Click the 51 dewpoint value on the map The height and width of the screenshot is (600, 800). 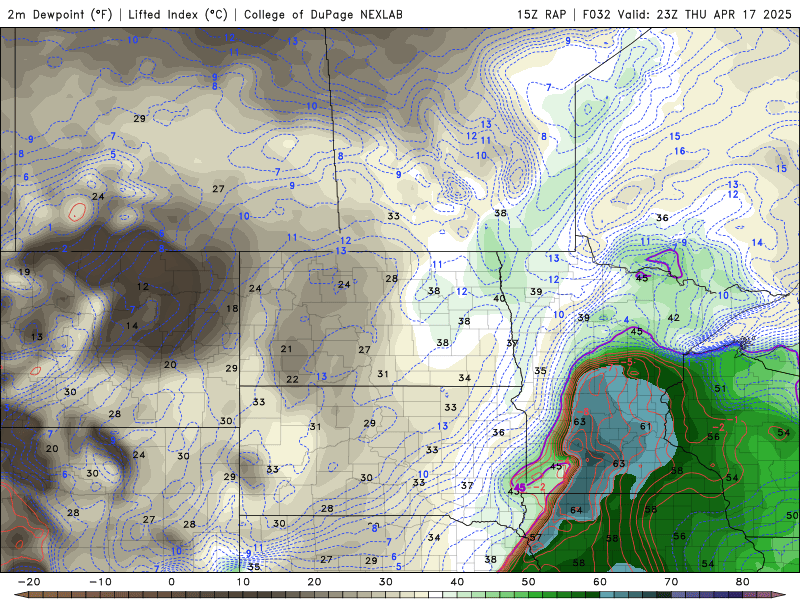point(720,389)
